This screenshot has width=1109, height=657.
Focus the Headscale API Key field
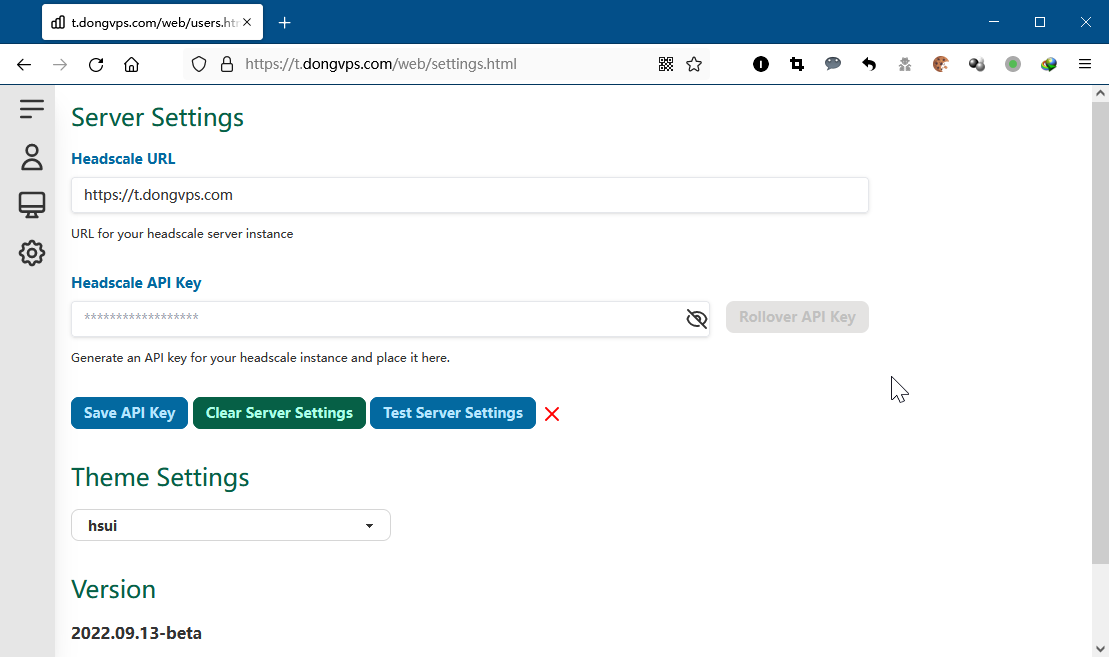375,319
